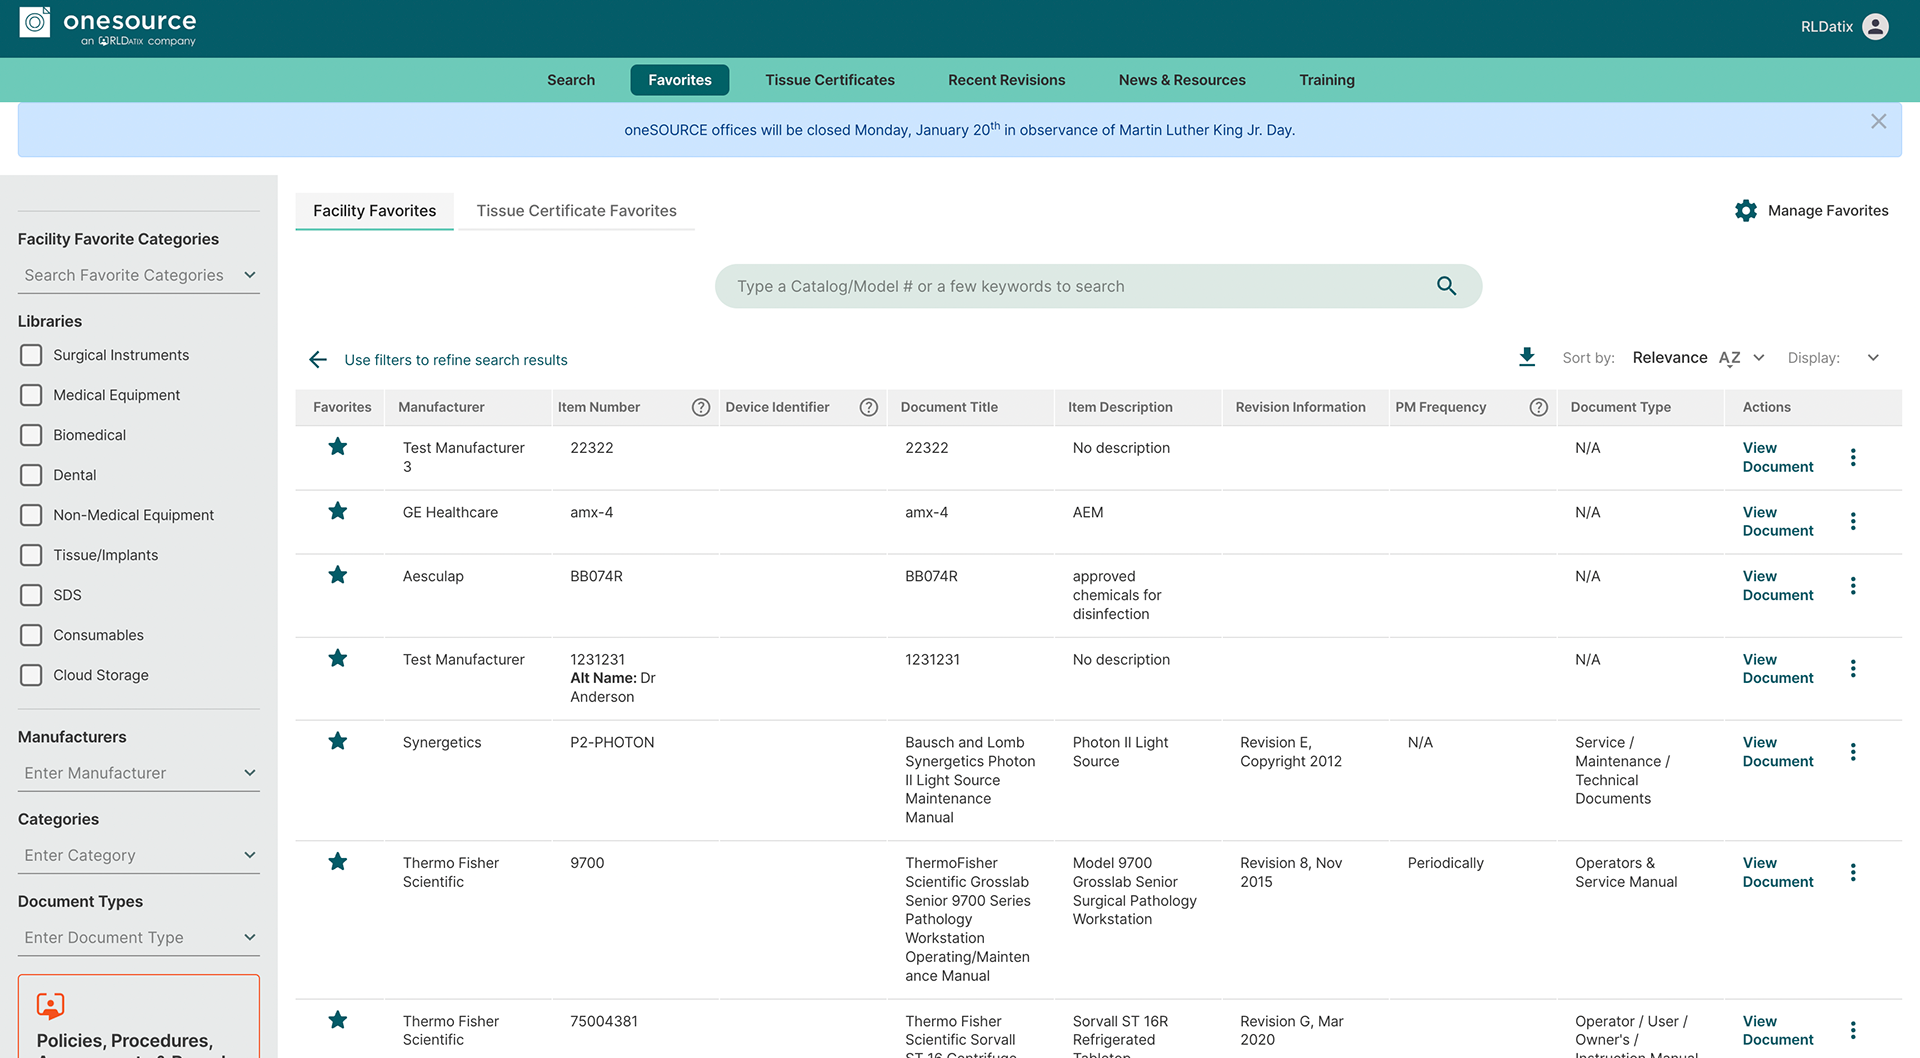Unfavorite the Thermo Fisher 9700 star
This screenshot has width=1920, height=1058.
[x=338, y=862]
